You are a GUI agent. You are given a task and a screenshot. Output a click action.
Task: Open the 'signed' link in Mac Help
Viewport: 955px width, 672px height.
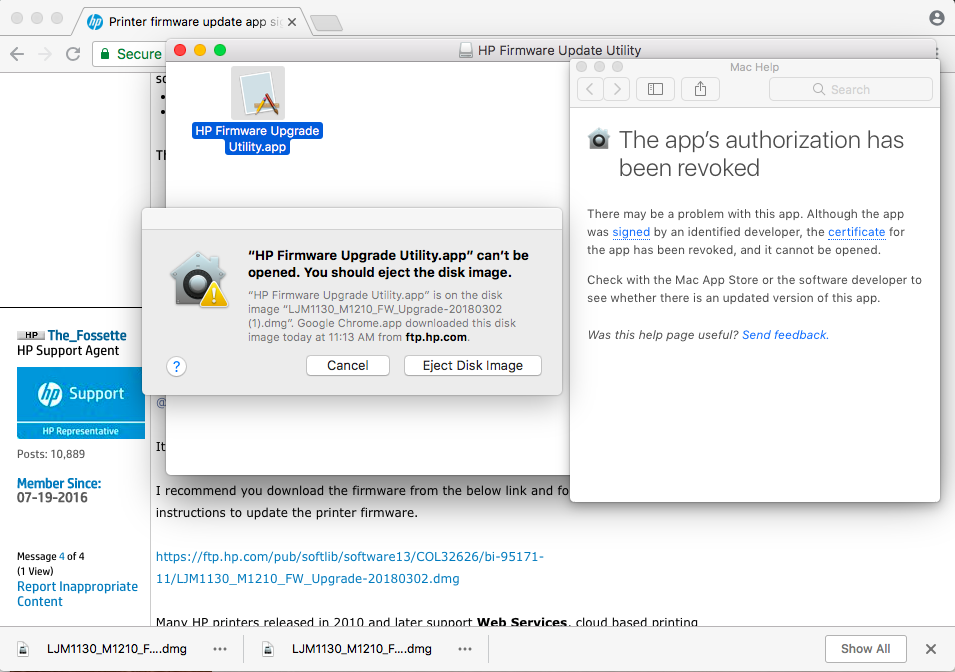(x=631, y=232)
